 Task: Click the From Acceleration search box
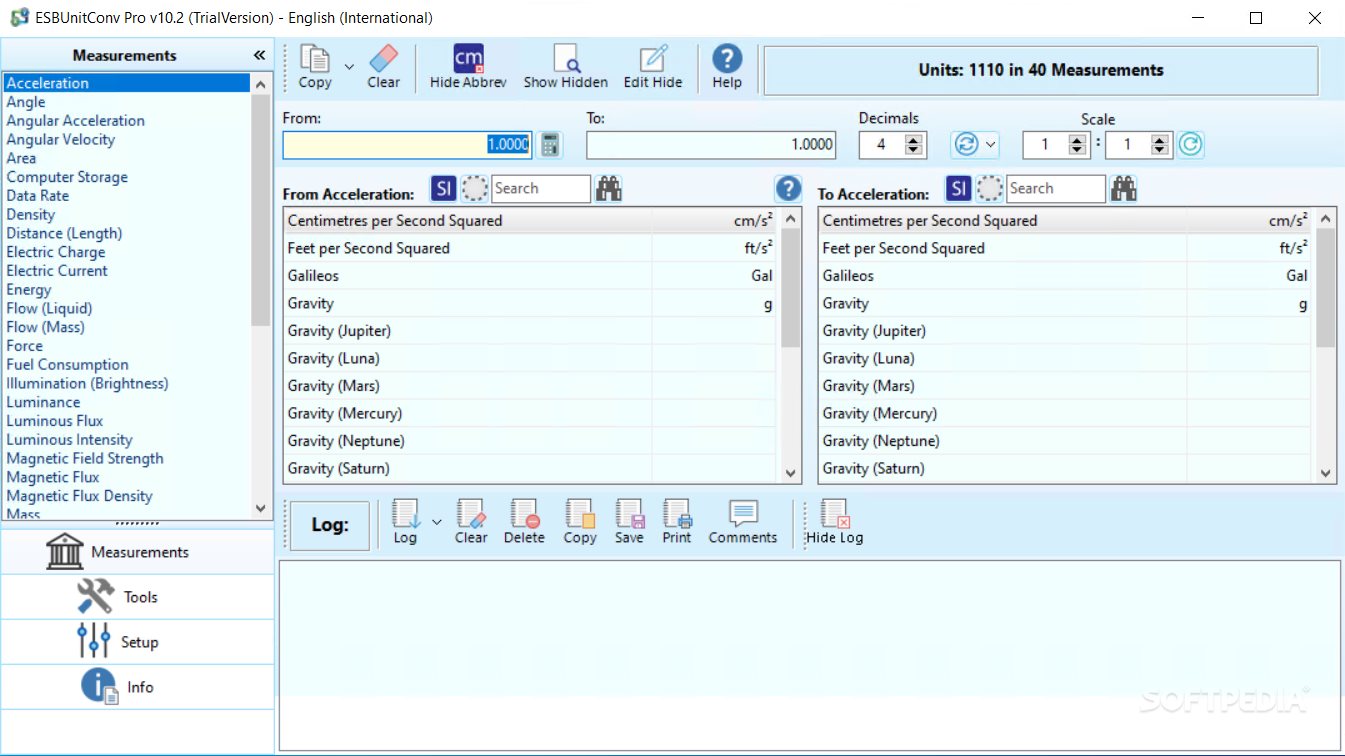[540, 188]
